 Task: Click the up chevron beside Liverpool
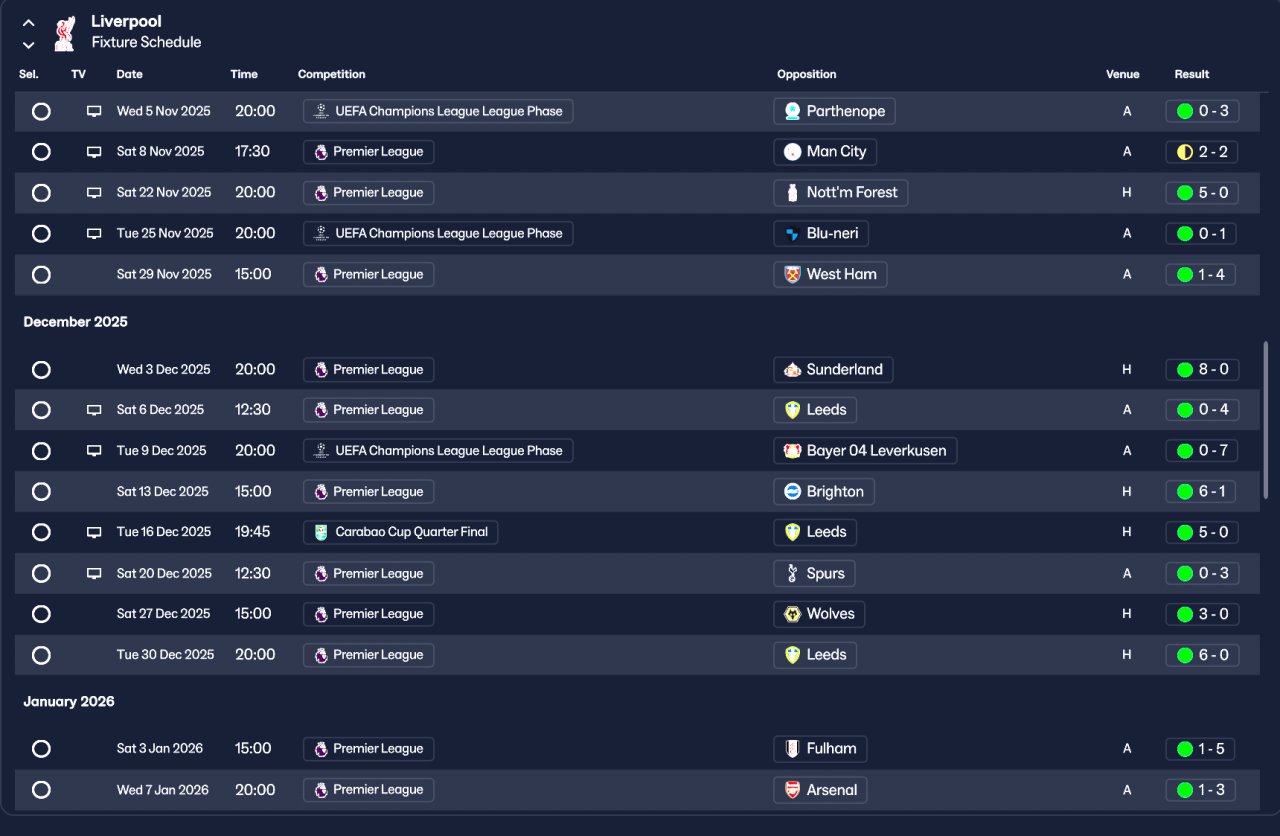[29, 23]
